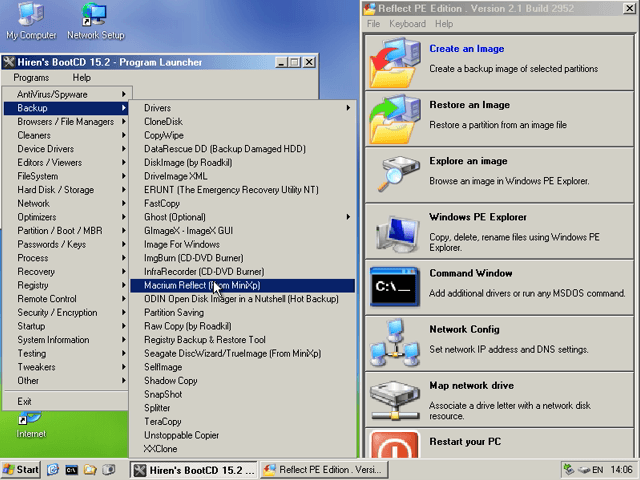Click the Network Config computers icon
The height and width of the screenshot is (480, 640).
click(x=395, y=343)
